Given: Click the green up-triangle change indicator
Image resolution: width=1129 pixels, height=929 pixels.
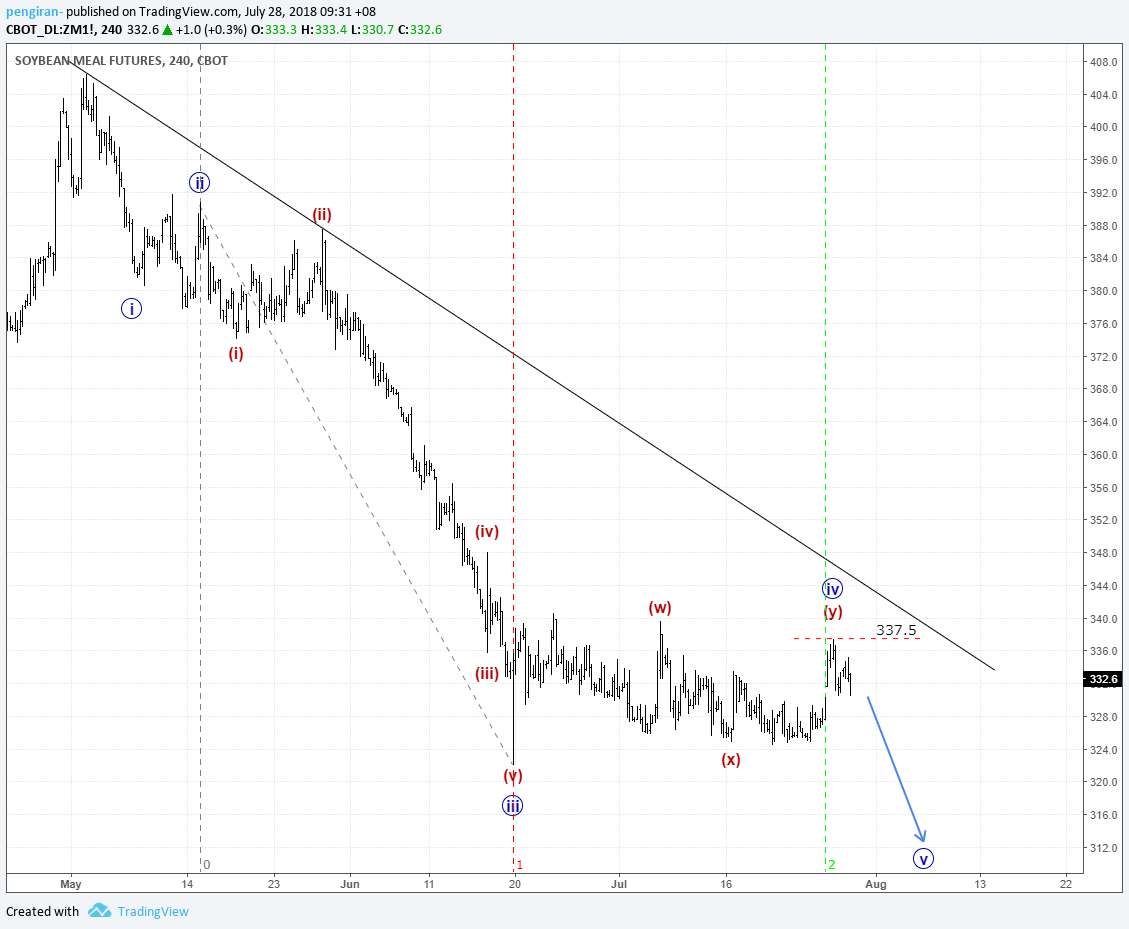Looking at the screenshot, I should (x=167, y=30).
